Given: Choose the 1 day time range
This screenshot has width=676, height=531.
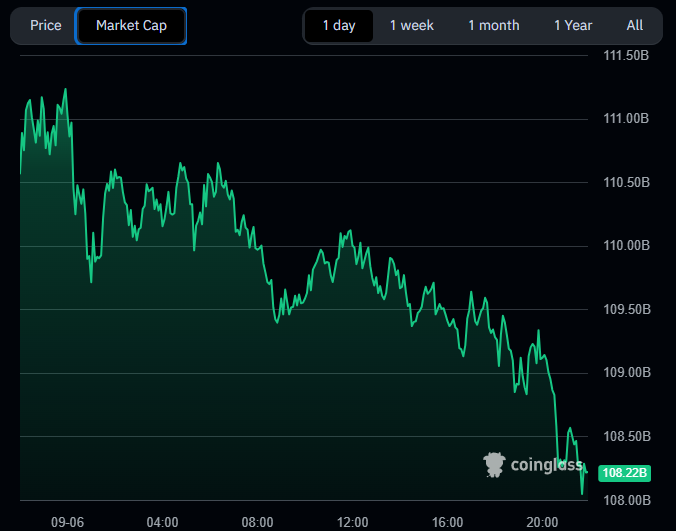Looking at the screenshot, I should pyautogui.click(x=339, y=26).
